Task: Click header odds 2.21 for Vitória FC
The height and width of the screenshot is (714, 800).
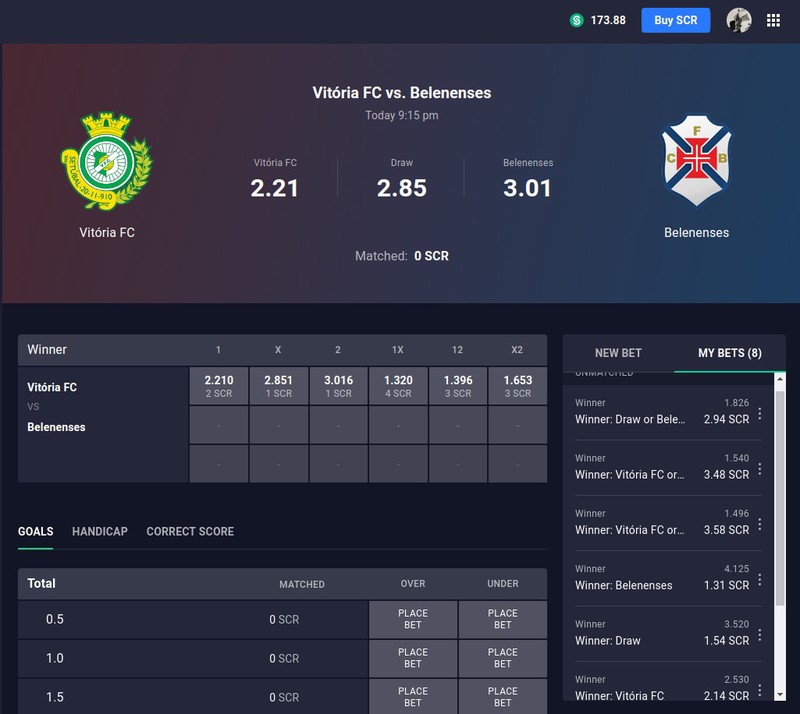Action: coord(274,188)
